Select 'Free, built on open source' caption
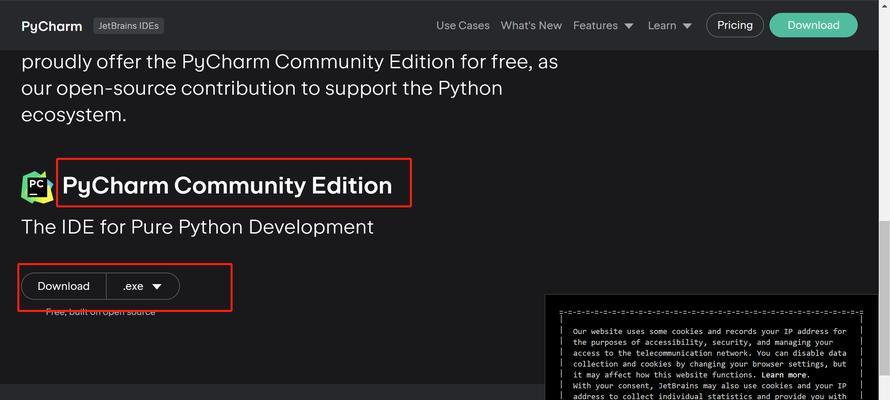The height and width of the screenshot is (400, 890). point(100,312)
